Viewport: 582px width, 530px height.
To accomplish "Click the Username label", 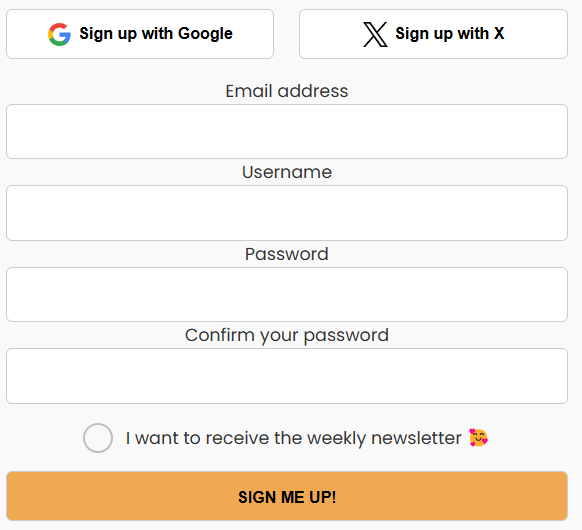I will (287, 172).
